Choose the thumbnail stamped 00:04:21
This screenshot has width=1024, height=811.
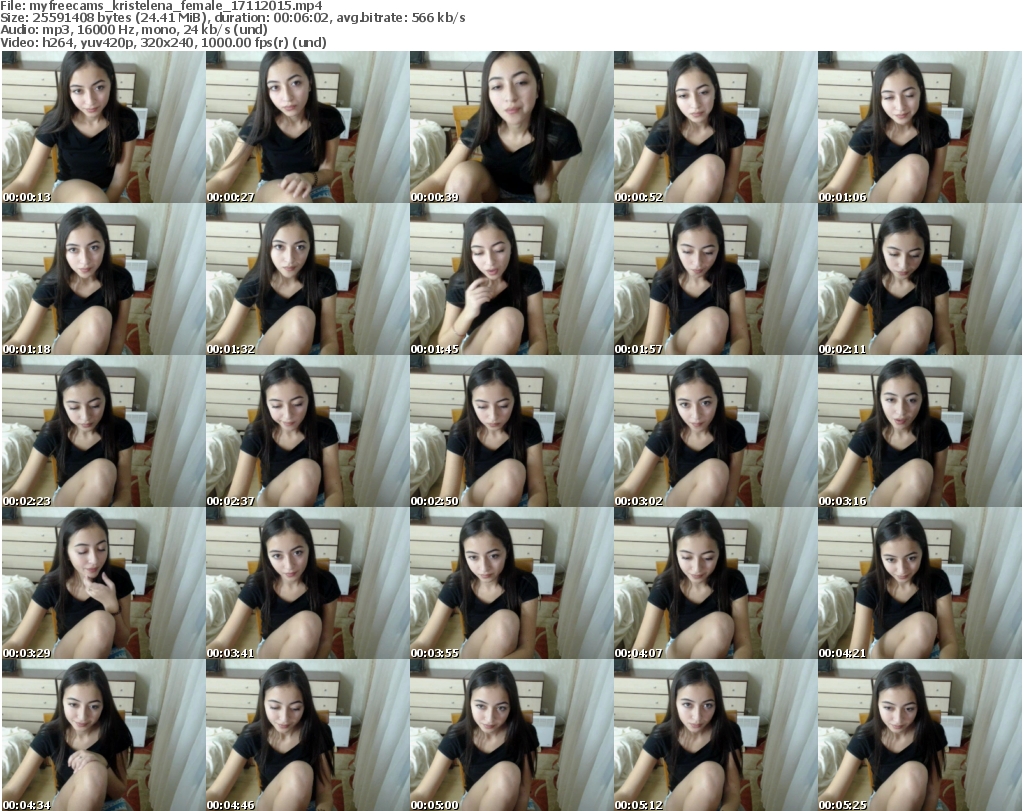(x=920, y=583)
